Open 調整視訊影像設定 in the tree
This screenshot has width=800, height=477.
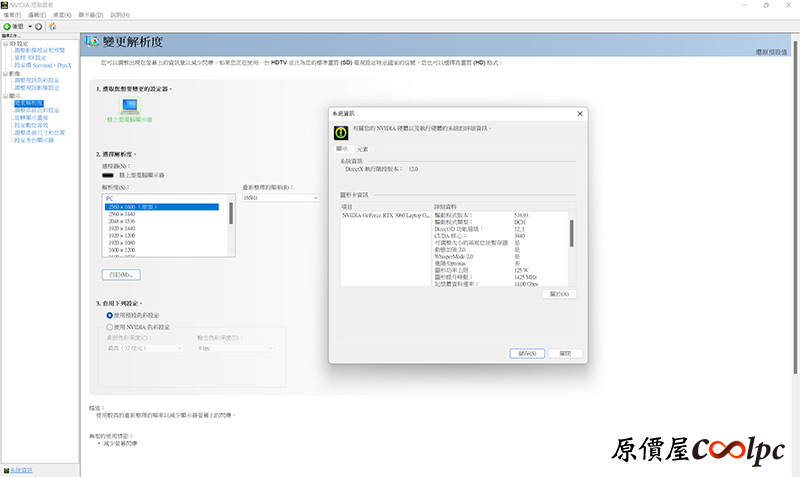tap(37, 88)
